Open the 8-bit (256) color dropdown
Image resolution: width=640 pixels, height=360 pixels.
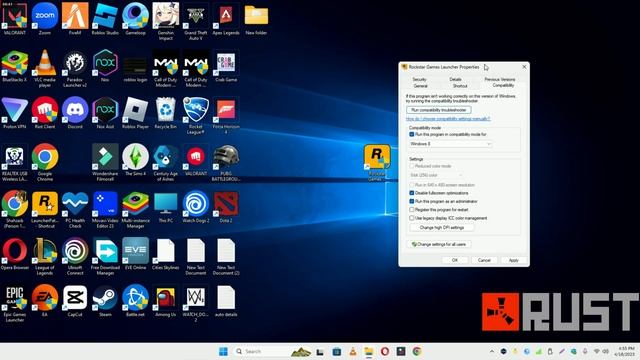tap(436, 175)
